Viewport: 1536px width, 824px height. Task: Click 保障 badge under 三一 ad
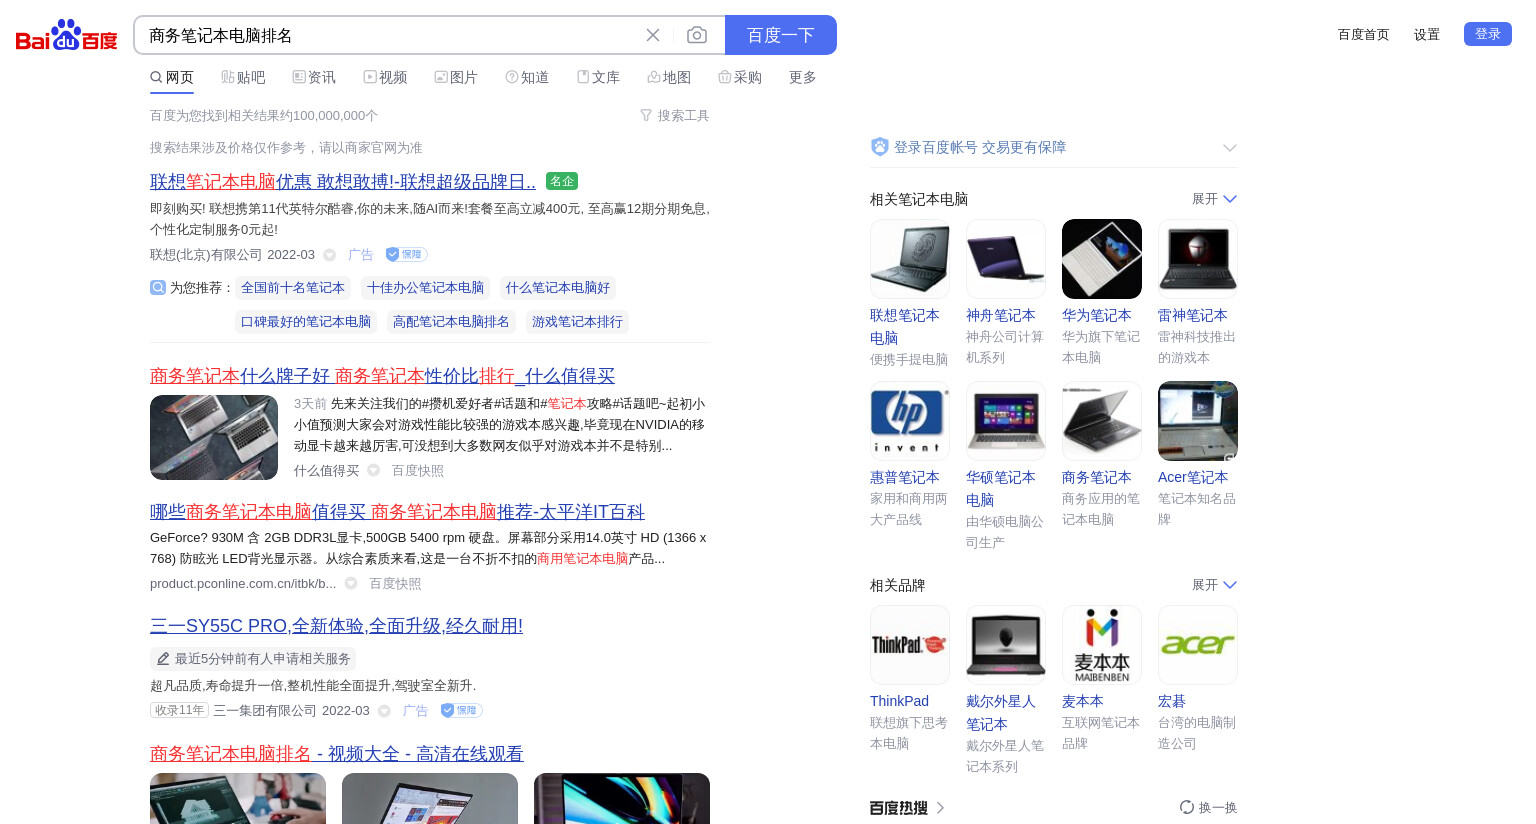click(462, 711)
